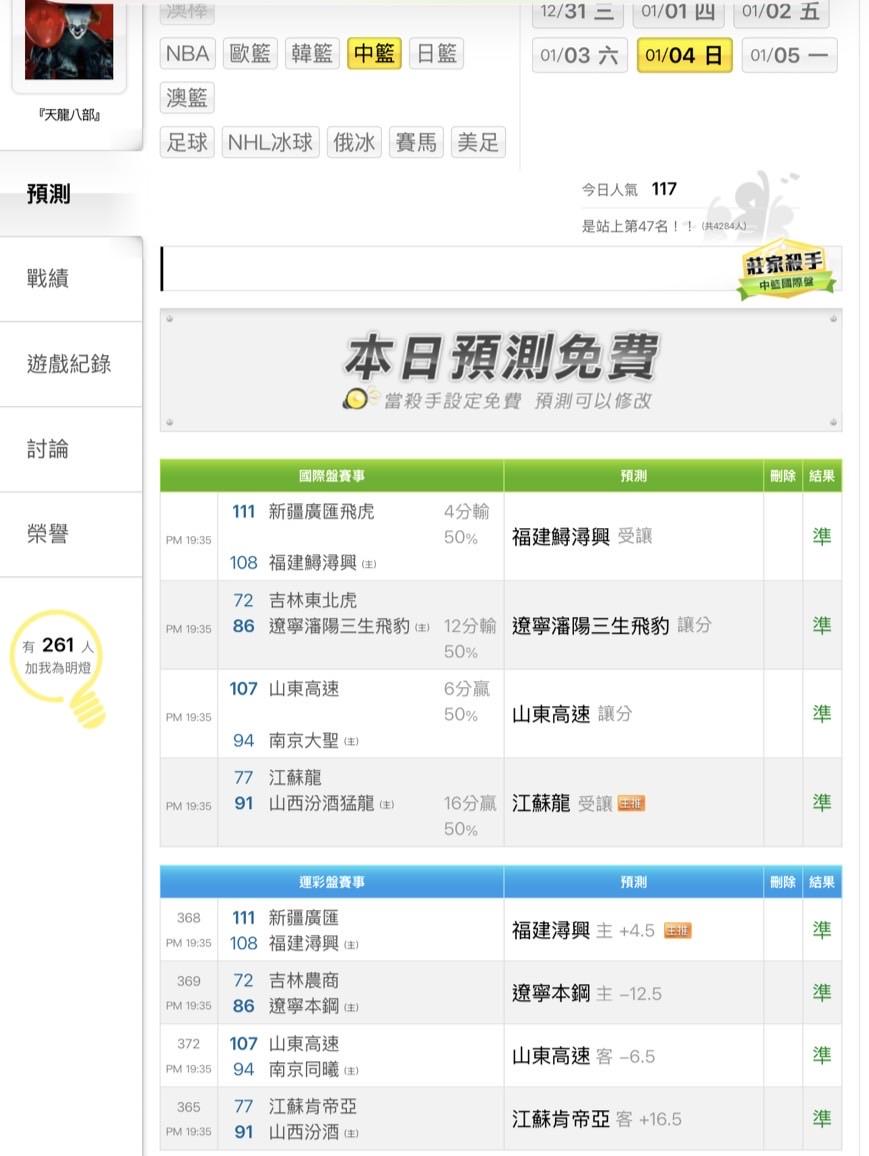
Task: Select the 足球 sport tab
Action: click(x=187, y=142)
